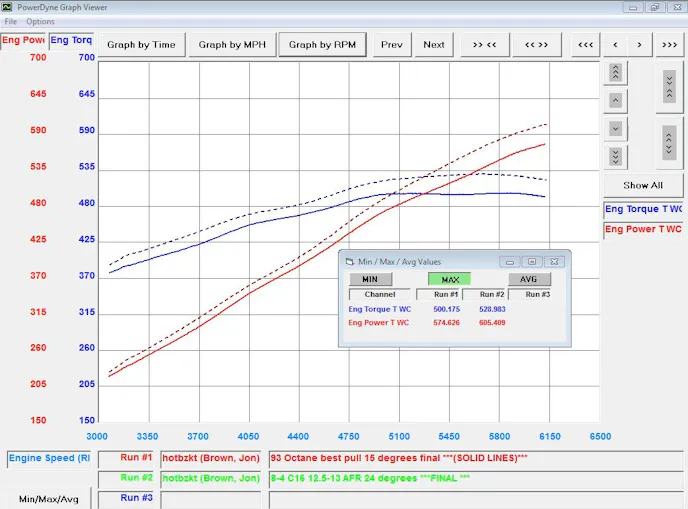
Task: Switch to Graph by MPH
Action: pos(233,44)
